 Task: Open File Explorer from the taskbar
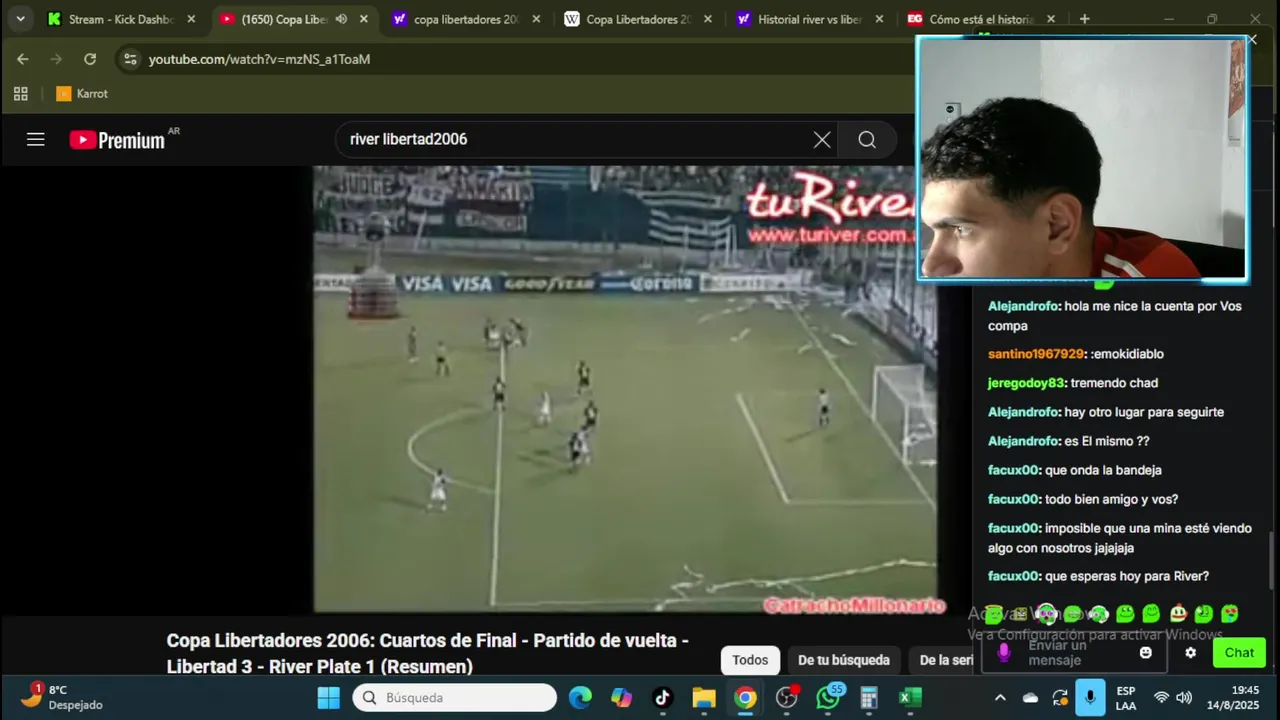click(704, 698)
